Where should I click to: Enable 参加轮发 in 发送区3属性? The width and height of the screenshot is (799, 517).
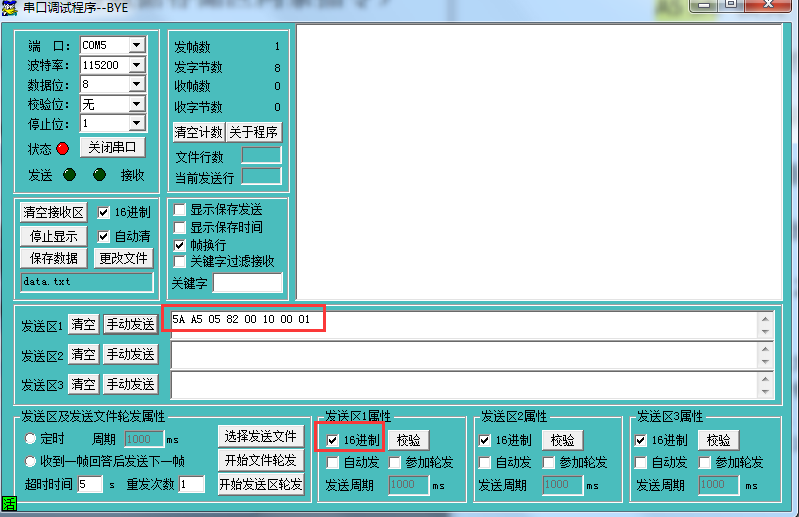705,462
